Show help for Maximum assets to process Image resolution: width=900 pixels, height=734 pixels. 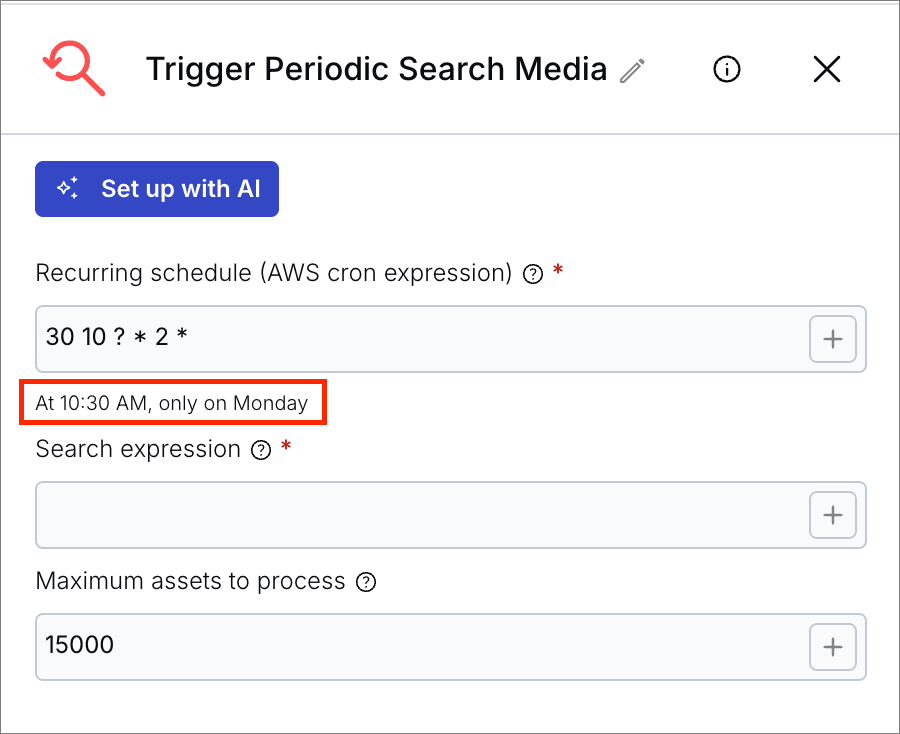click(x=366, y=582)
